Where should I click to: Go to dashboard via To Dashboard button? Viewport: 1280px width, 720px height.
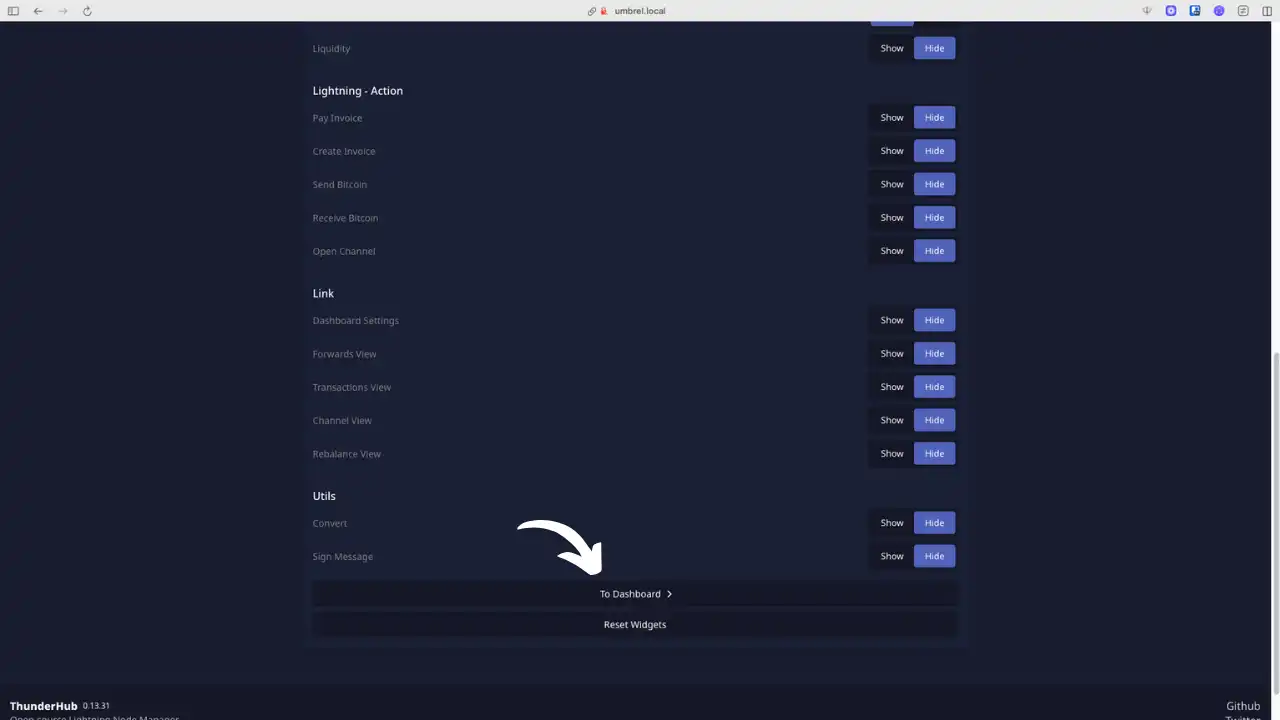point(635,594)
